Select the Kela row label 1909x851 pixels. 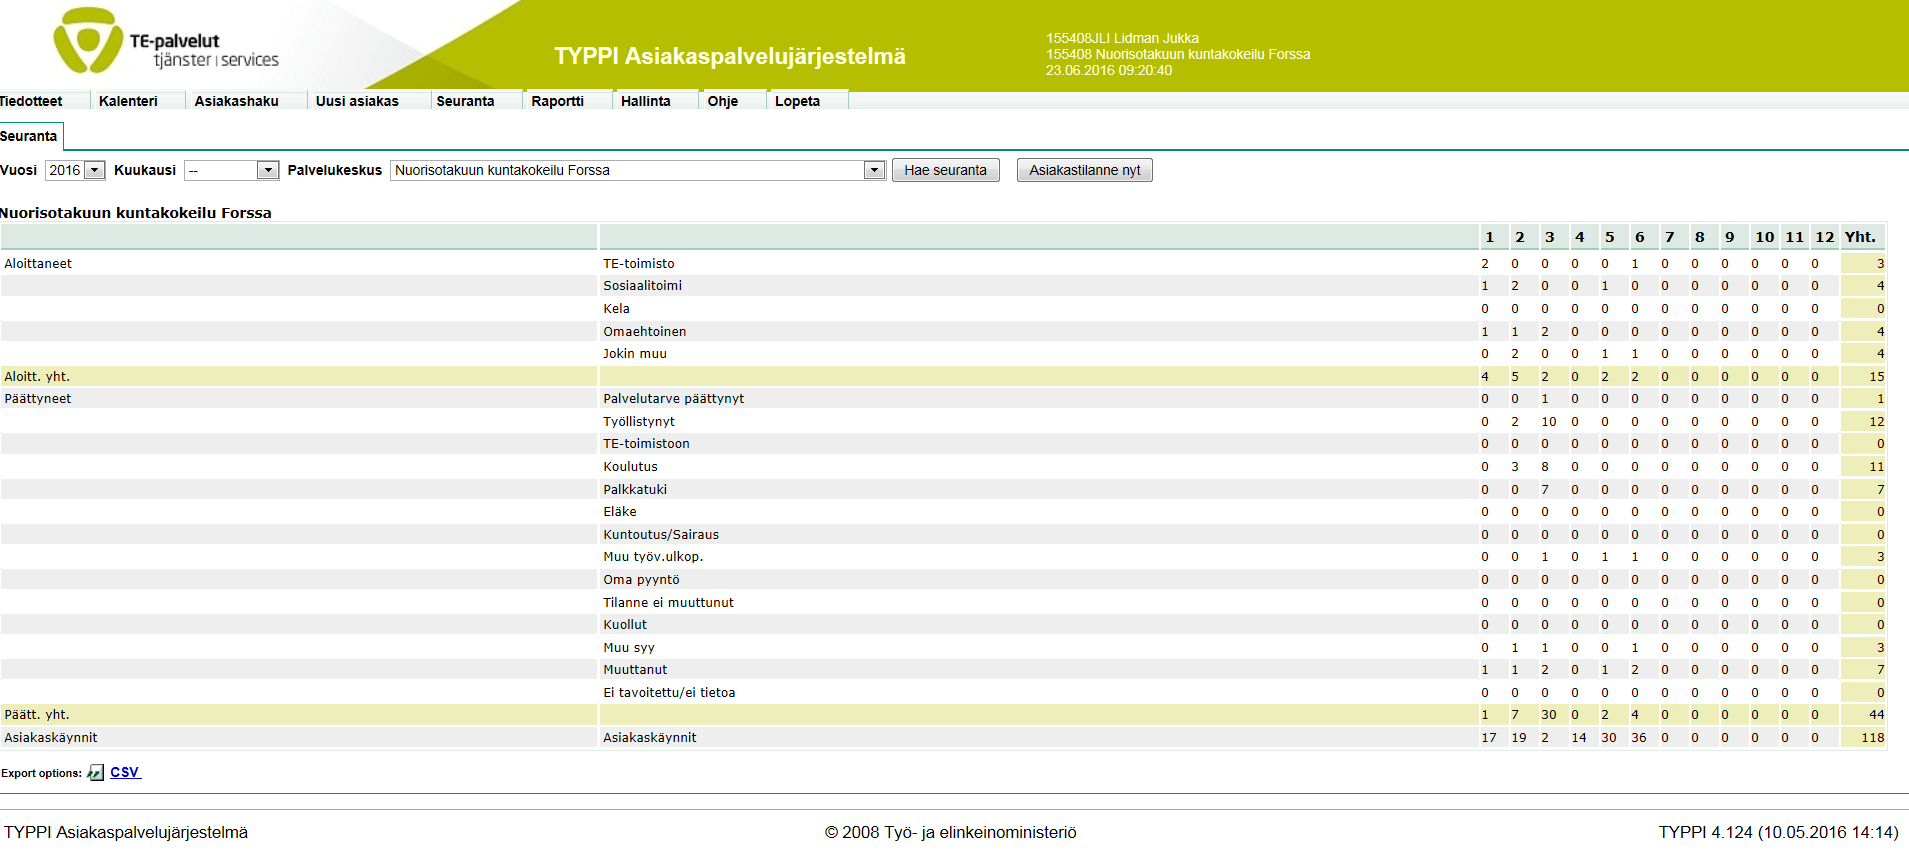(x=616, y=309)
